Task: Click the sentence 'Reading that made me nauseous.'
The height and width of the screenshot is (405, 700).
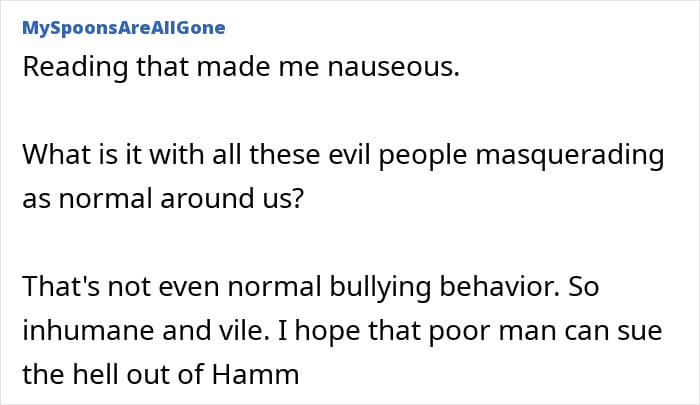Action: [x=241, y=67]
